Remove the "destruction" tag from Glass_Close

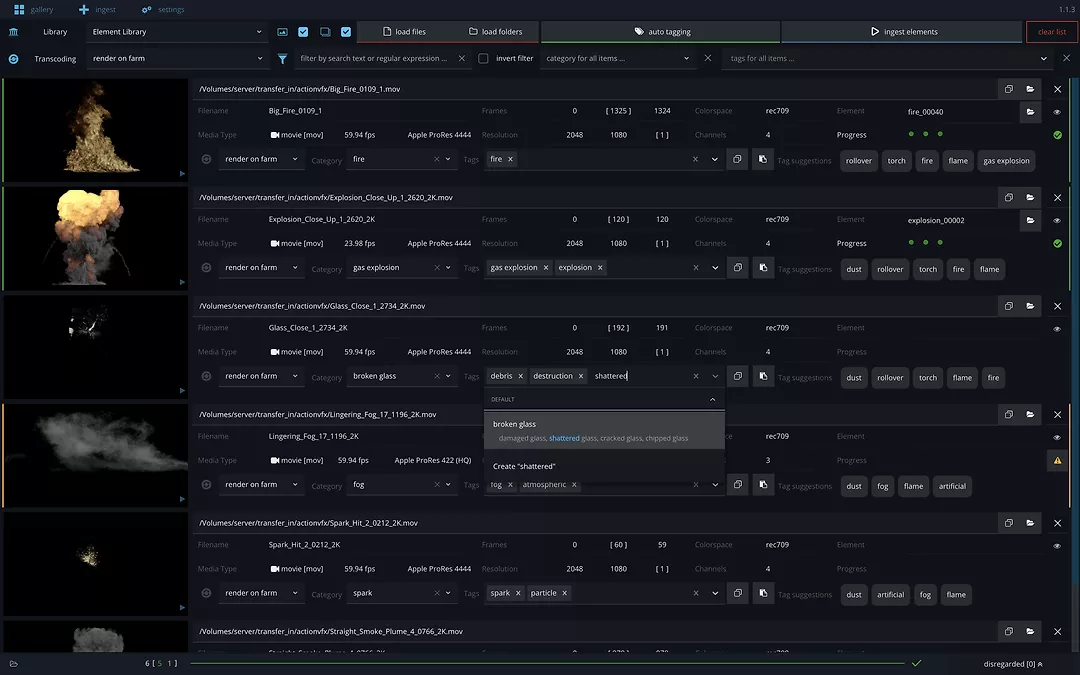[581, 376]
